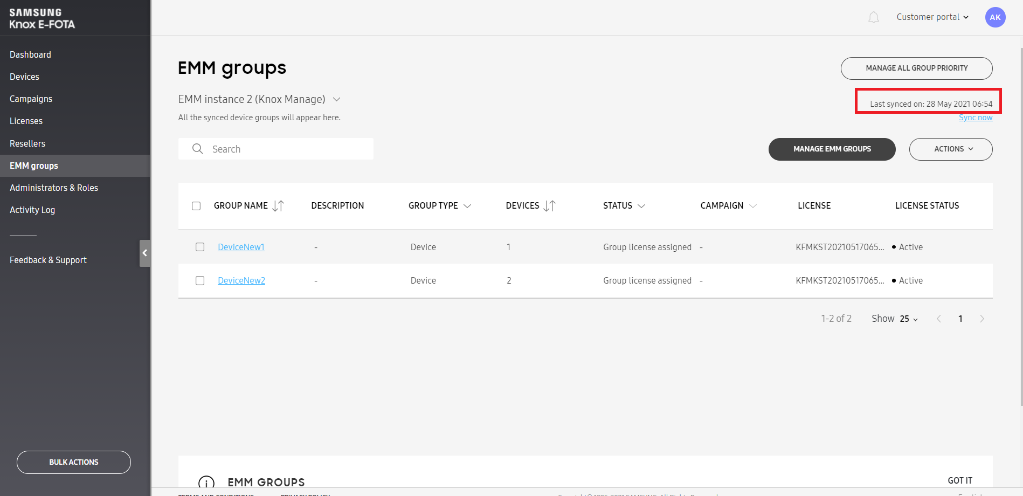Check the DeviceNew2 row checkbox
Screen dimensions: 1023x496
200,281
